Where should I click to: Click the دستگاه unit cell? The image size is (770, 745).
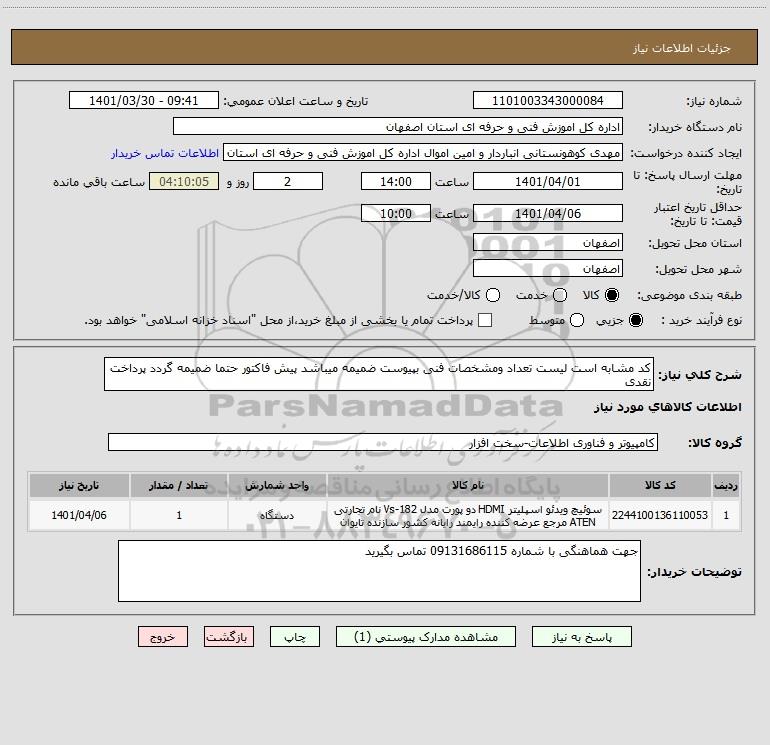coord(277,515)
